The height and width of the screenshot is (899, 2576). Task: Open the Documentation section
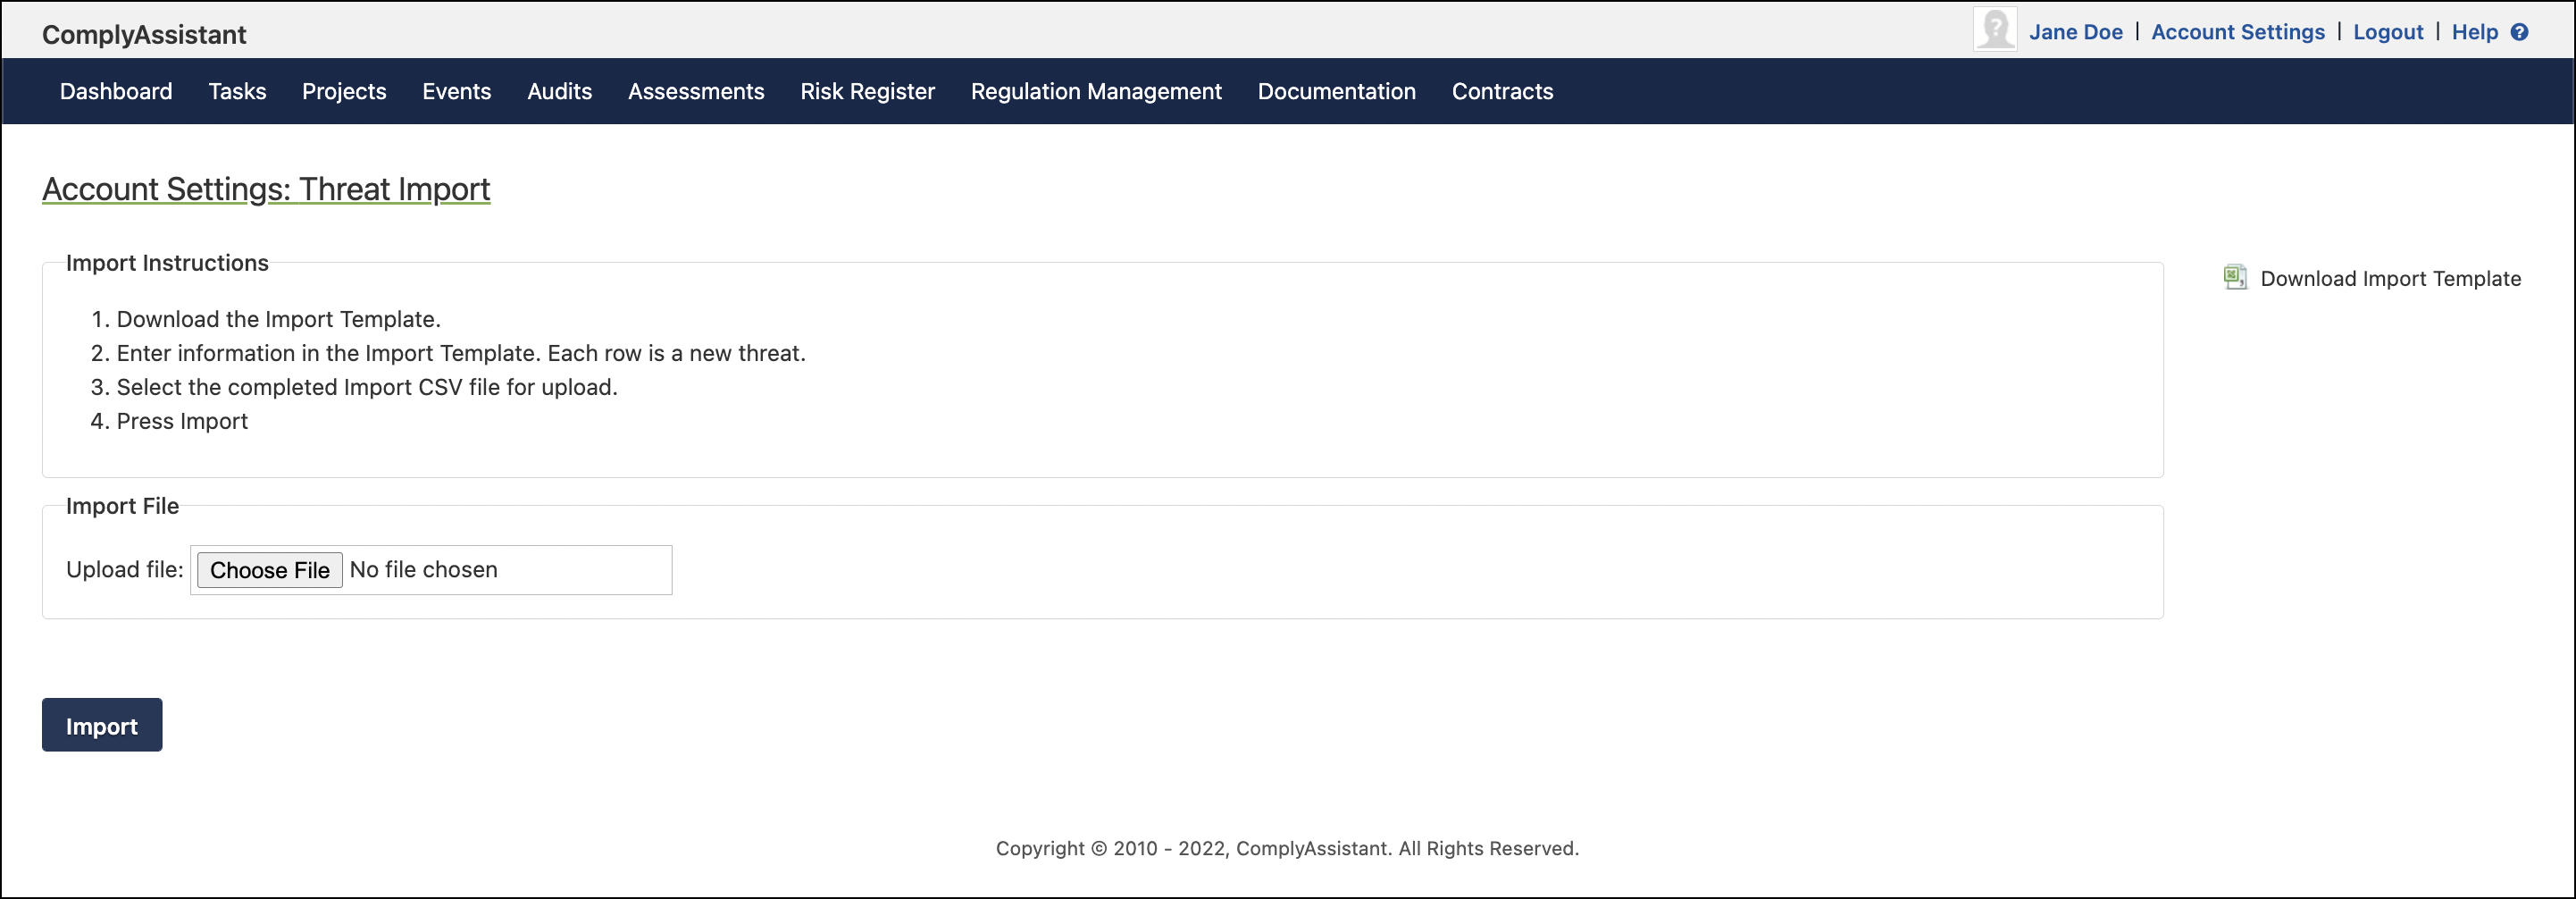(x=1336, y=91)
